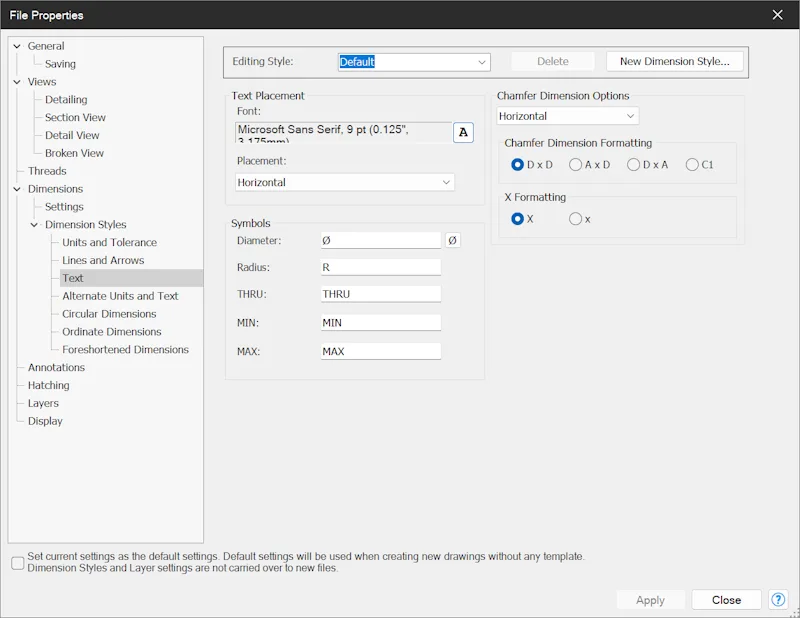800x618 pixels.
Task: Open the help question mark icon
Action: tap(778, 600)
